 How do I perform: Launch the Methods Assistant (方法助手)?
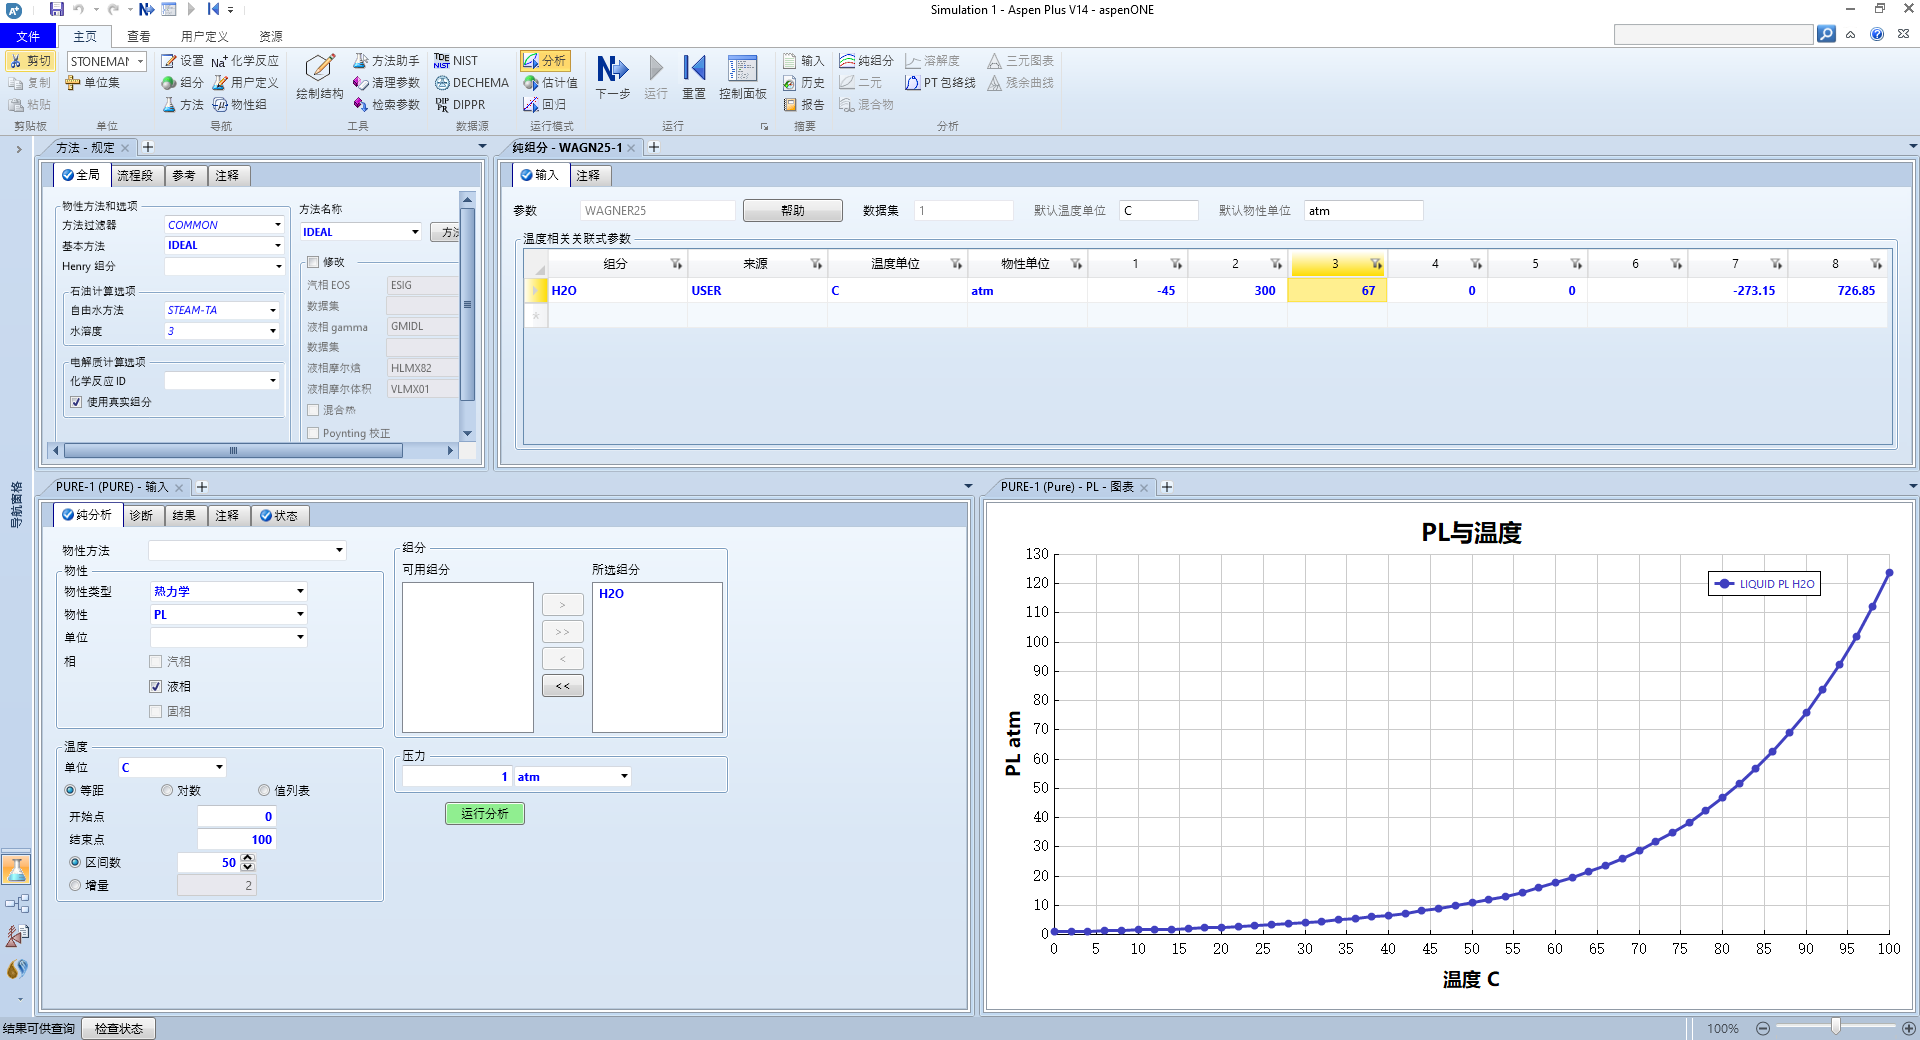click(x=386, y=61)
